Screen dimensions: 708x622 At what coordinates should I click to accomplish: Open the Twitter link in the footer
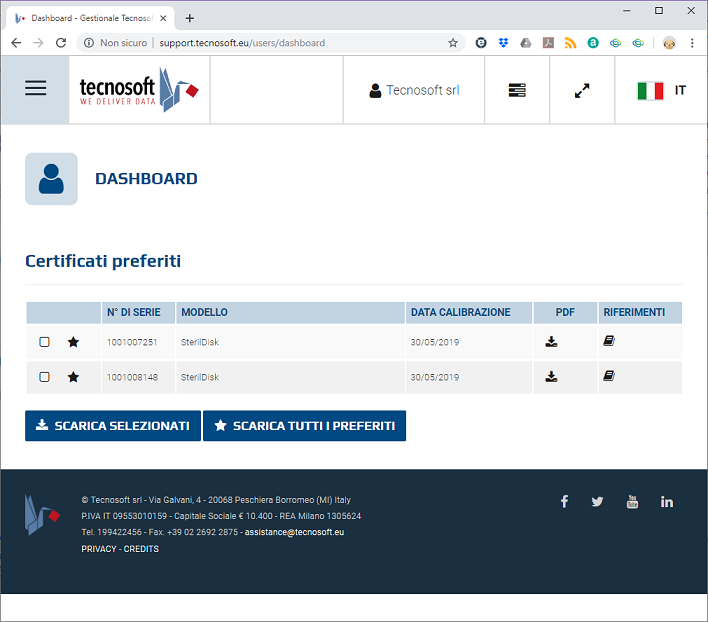pos(597,501)
